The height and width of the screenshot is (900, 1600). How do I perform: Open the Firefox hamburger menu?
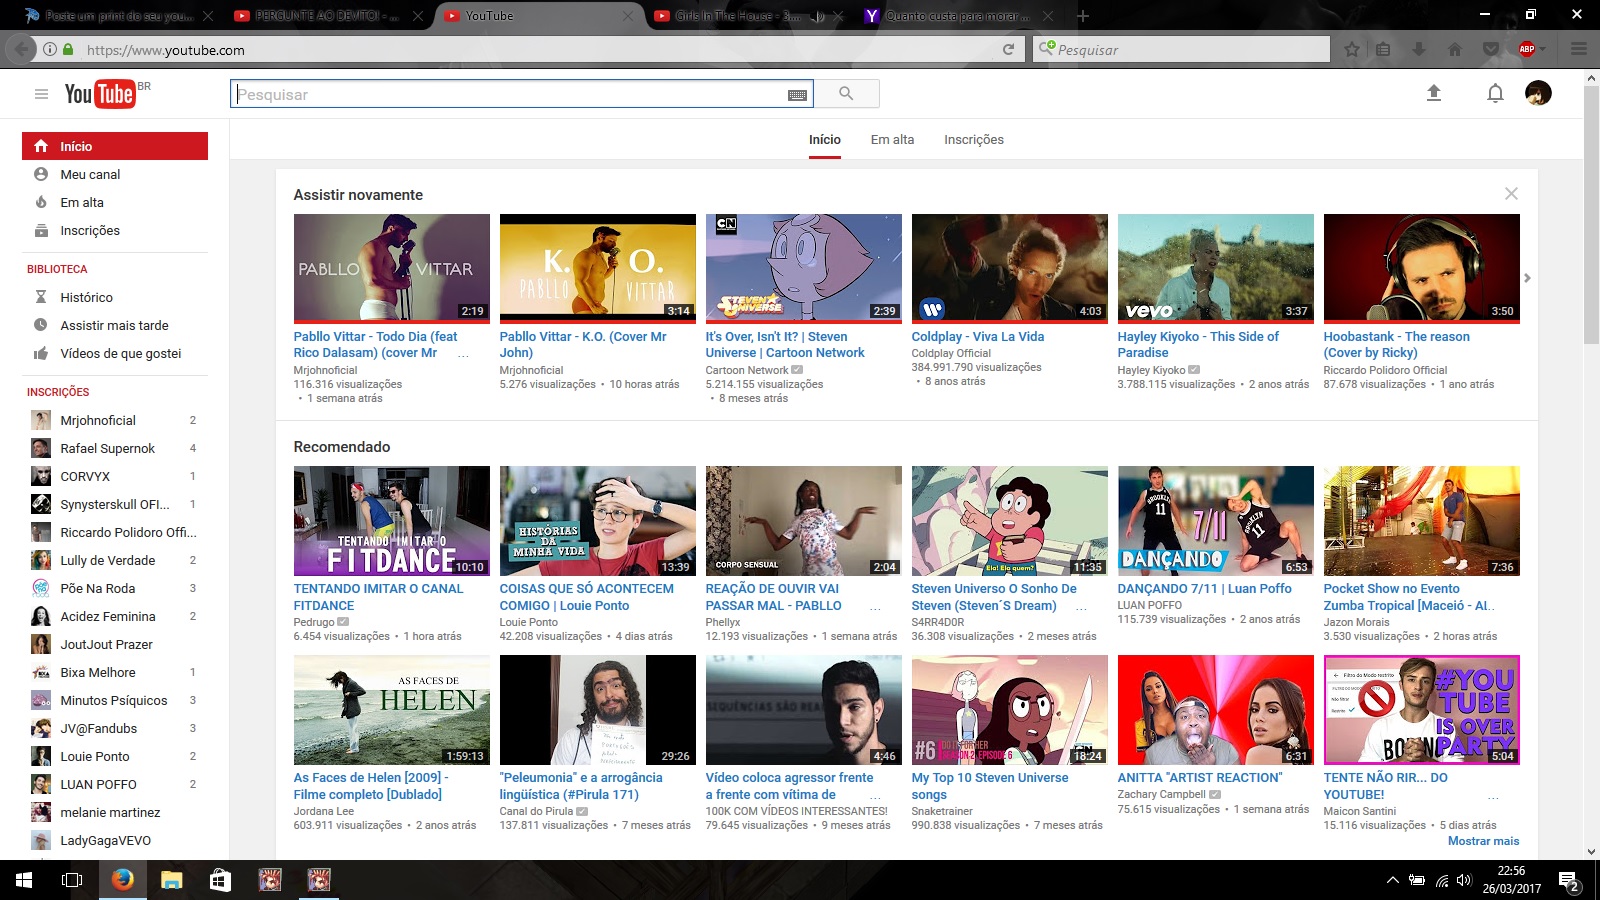click(x=1579, y=49)
